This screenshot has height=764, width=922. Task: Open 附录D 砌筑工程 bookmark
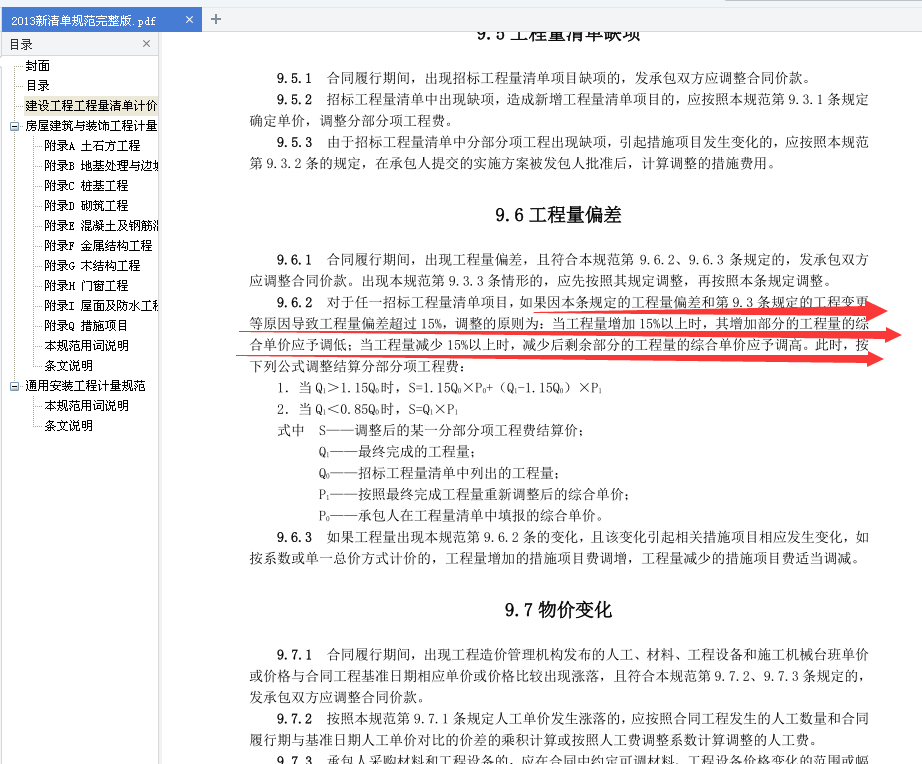tap(86, 206)
